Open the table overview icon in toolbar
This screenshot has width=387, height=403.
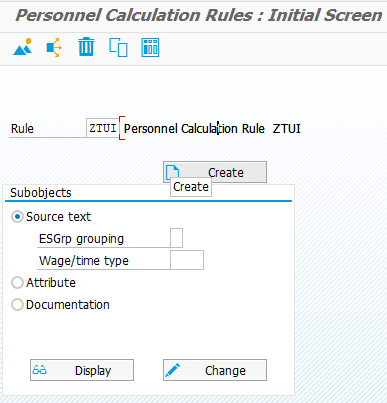[x=150, y=47]
